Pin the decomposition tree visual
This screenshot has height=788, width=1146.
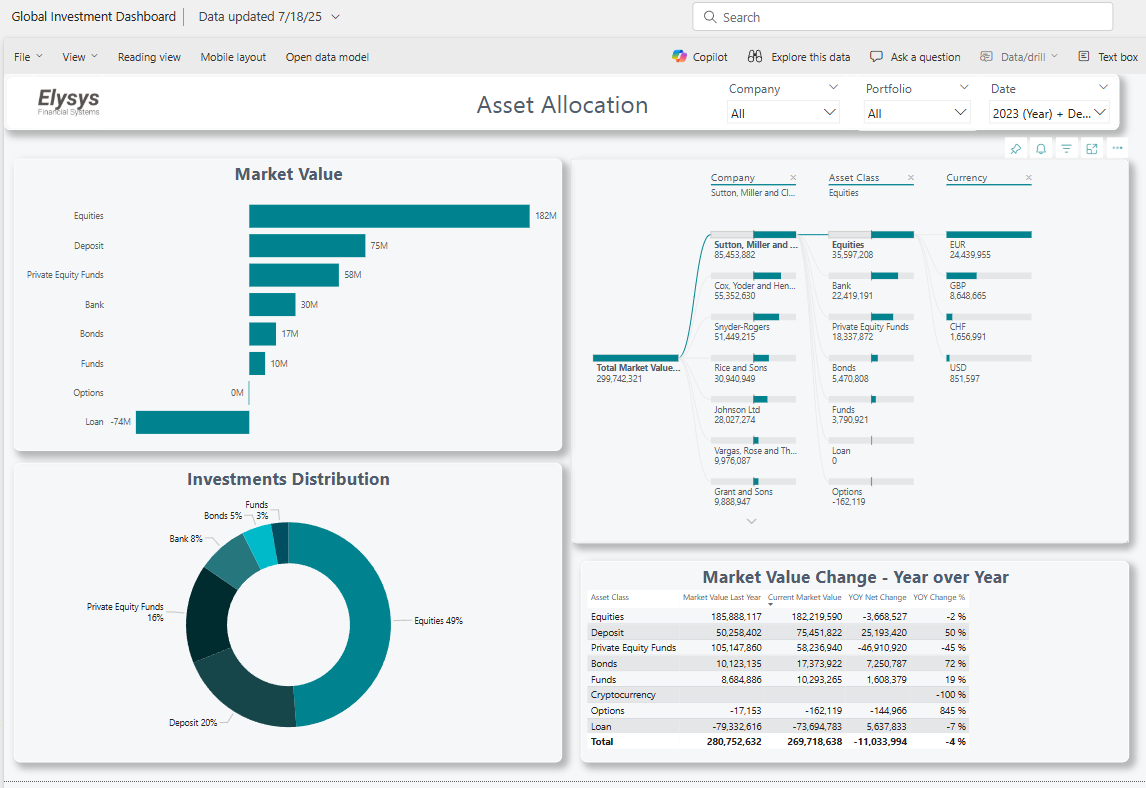1015,148
